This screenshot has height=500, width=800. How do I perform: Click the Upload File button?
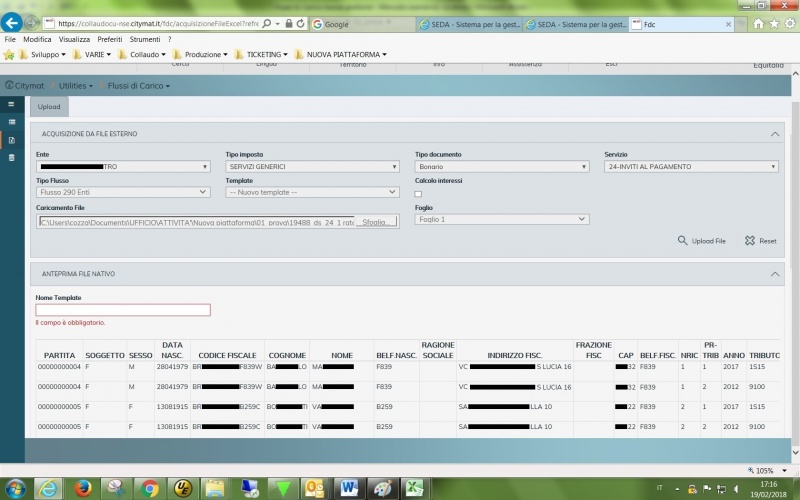(702, 241)
